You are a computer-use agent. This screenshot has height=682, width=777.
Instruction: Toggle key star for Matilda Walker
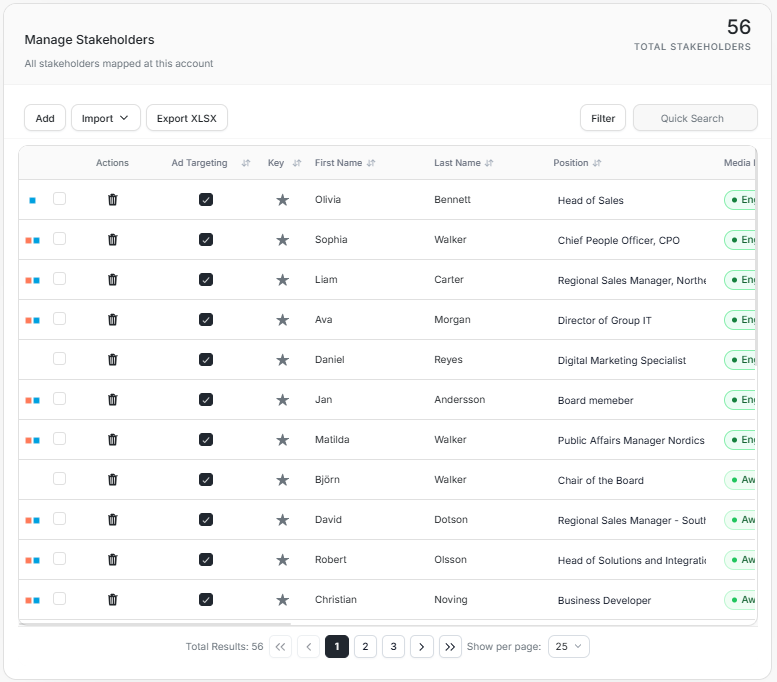282,440
